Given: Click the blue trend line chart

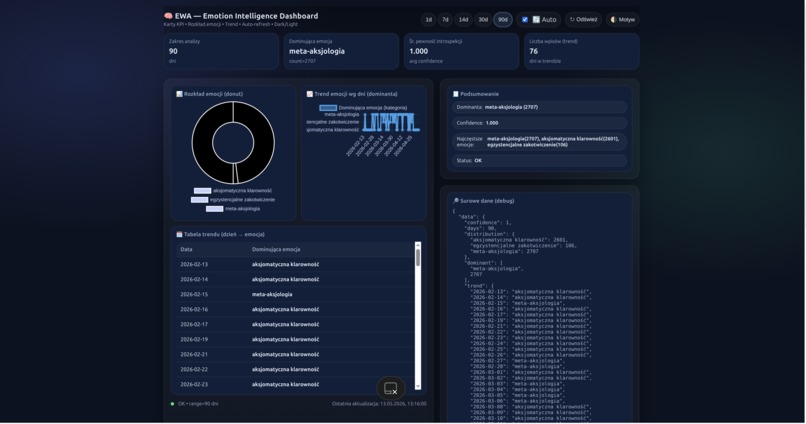Looking at the screenshot, I should pyautogui.click(x=391, y=122).
